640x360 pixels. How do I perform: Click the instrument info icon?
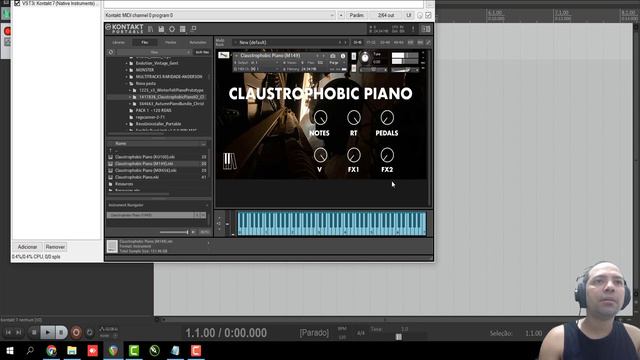tap(342, 56)
